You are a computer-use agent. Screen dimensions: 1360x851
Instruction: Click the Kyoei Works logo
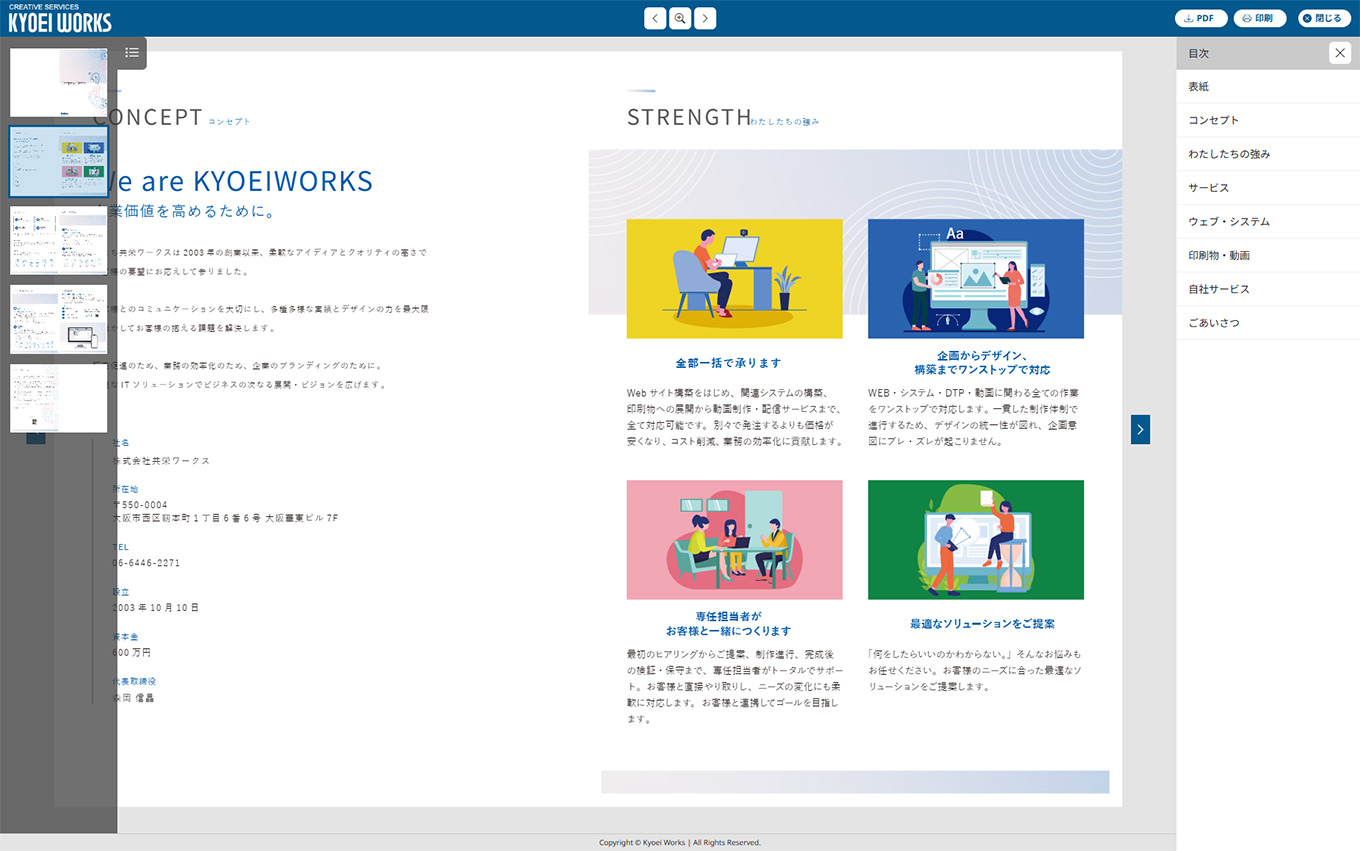60,18
